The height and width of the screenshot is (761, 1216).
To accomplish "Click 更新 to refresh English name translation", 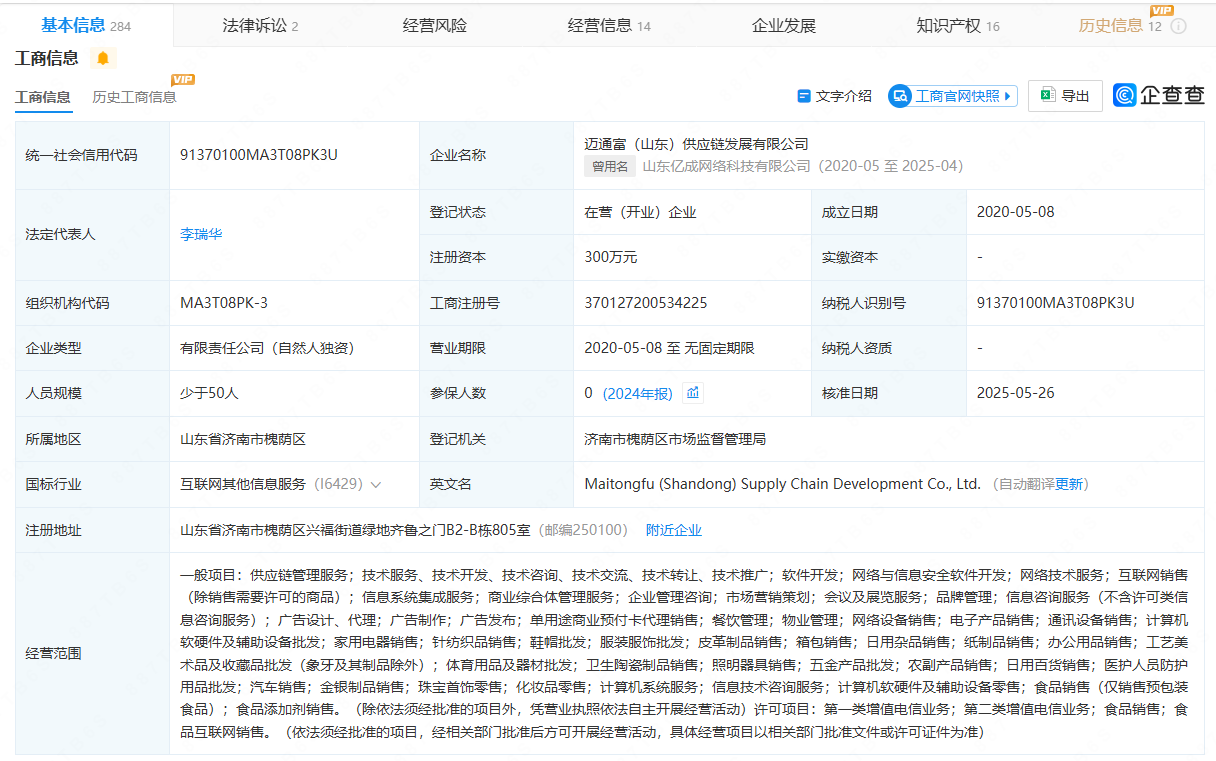I will 1069,484.
